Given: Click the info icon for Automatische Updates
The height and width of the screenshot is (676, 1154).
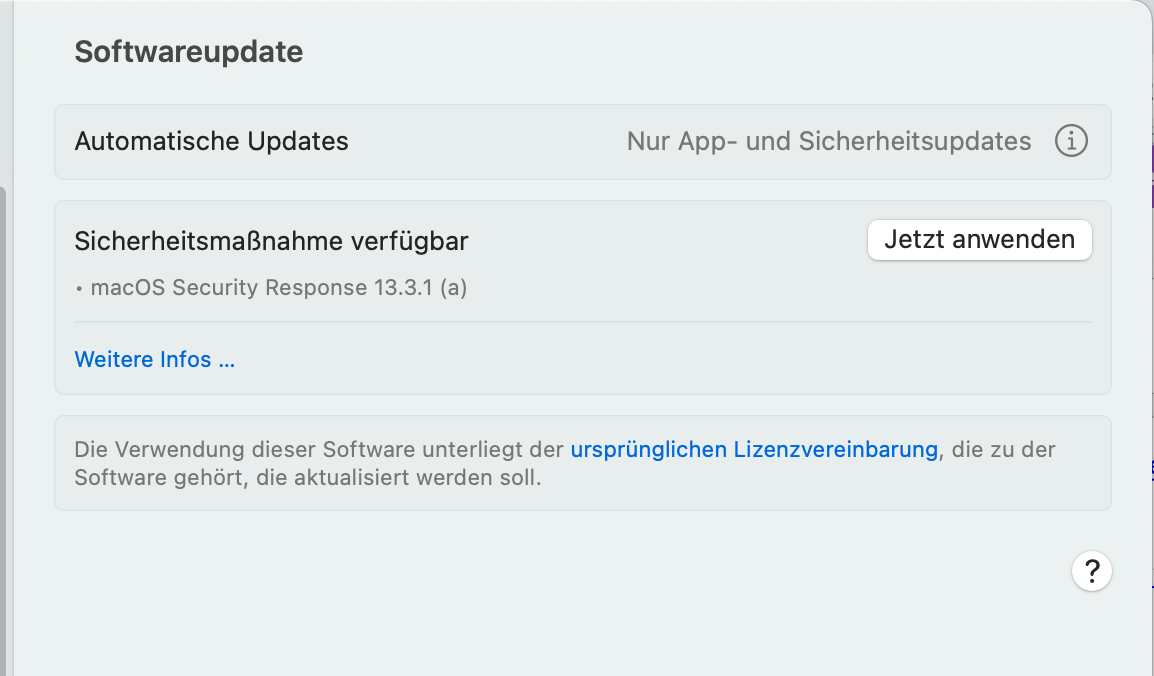Looking at the screenshot, I should click(1071, 141).
